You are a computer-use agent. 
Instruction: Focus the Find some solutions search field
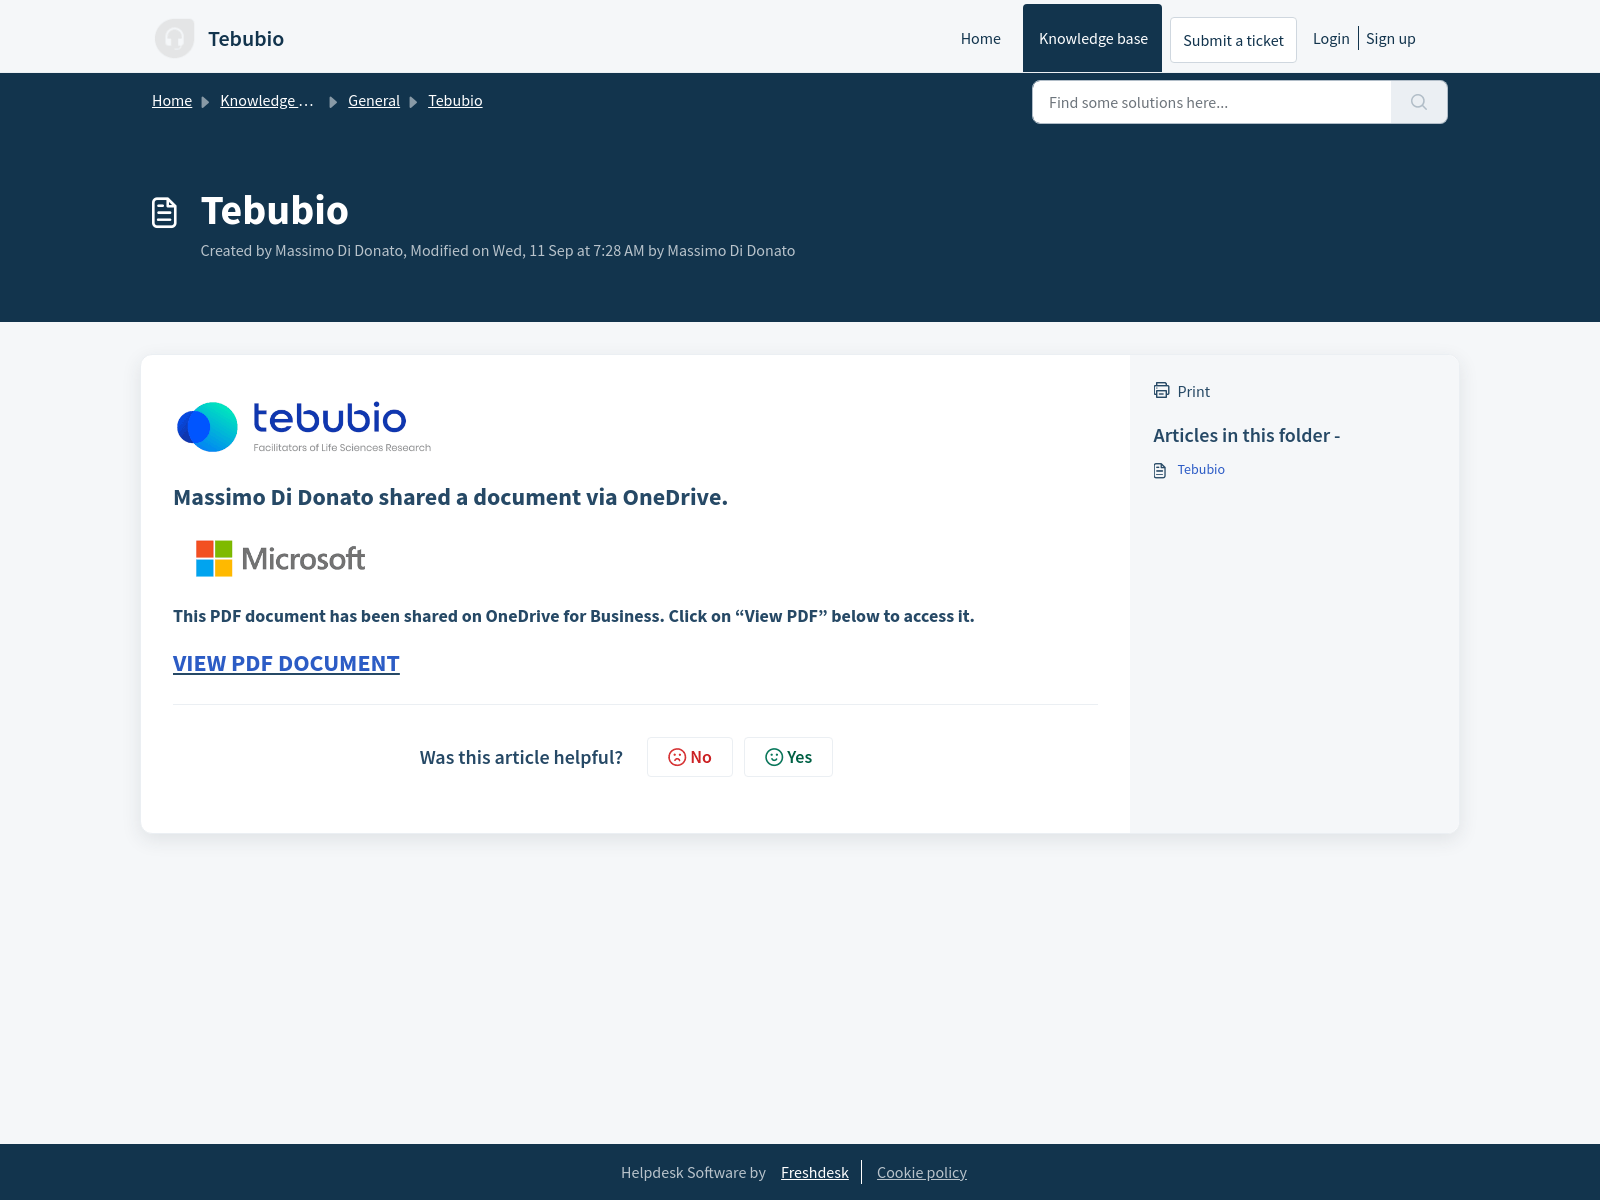pyautogui.click(x=1212, y=102)
